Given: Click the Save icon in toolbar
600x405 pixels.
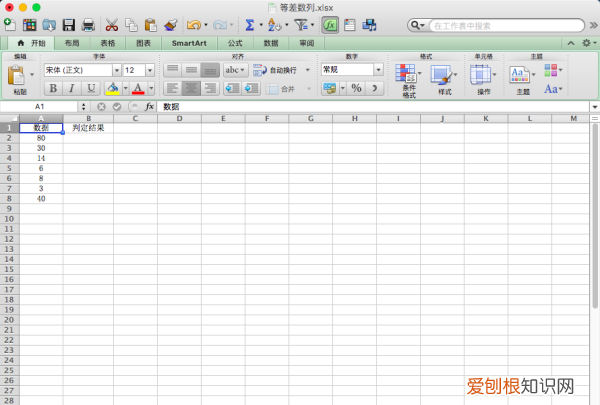Looking at the screenshot, I should click(x=69, y=24).
